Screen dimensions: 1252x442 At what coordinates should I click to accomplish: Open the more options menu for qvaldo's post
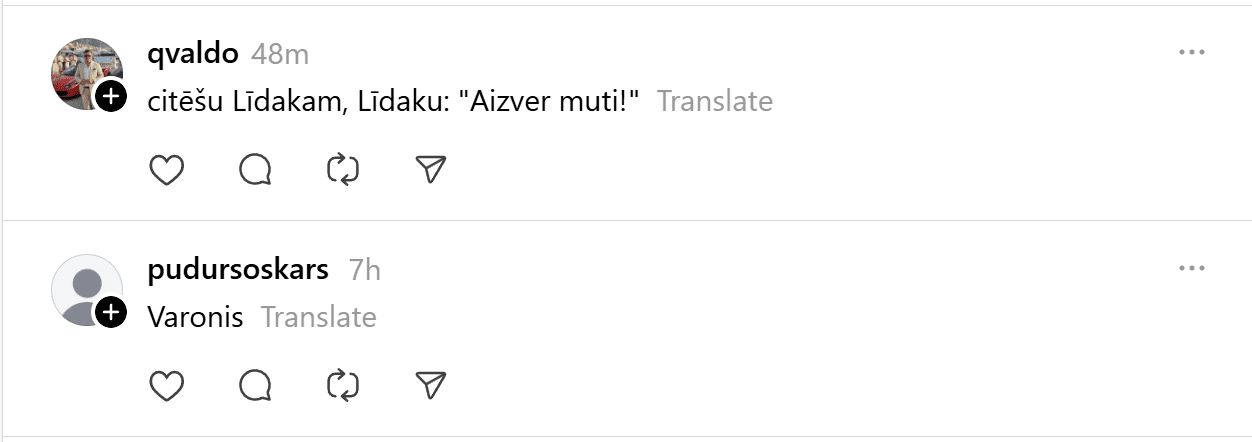(1191, 53)
